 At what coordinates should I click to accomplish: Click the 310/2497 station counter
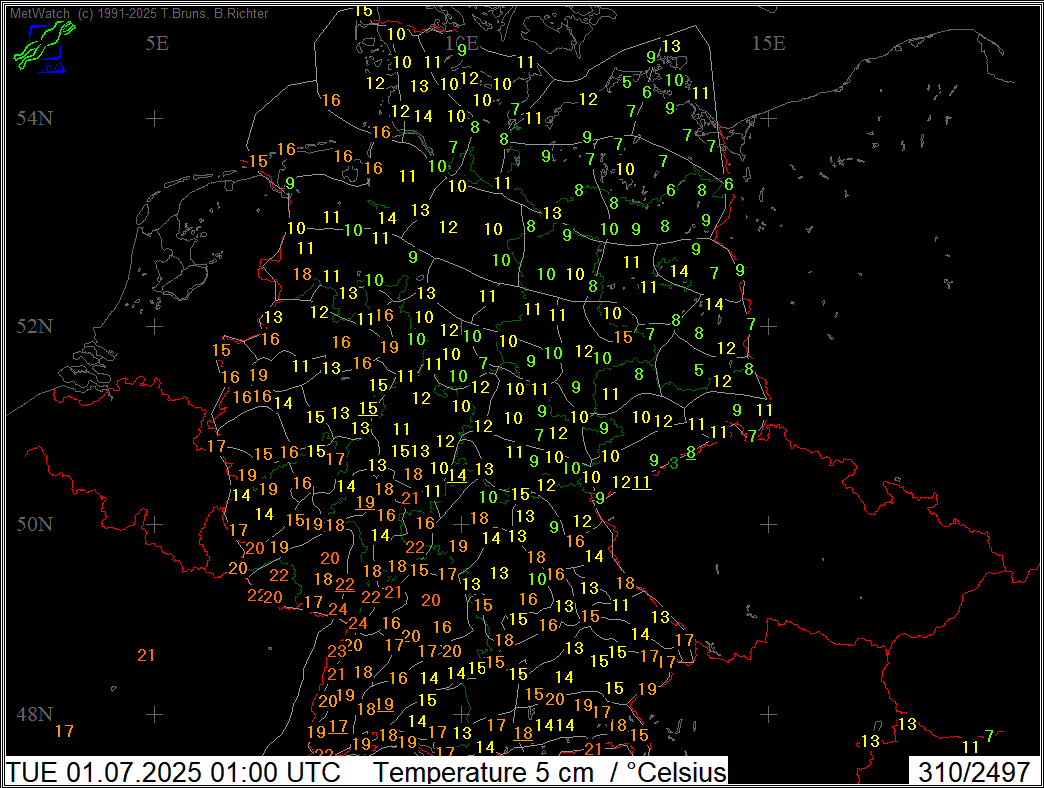click(x=974, y=773)
